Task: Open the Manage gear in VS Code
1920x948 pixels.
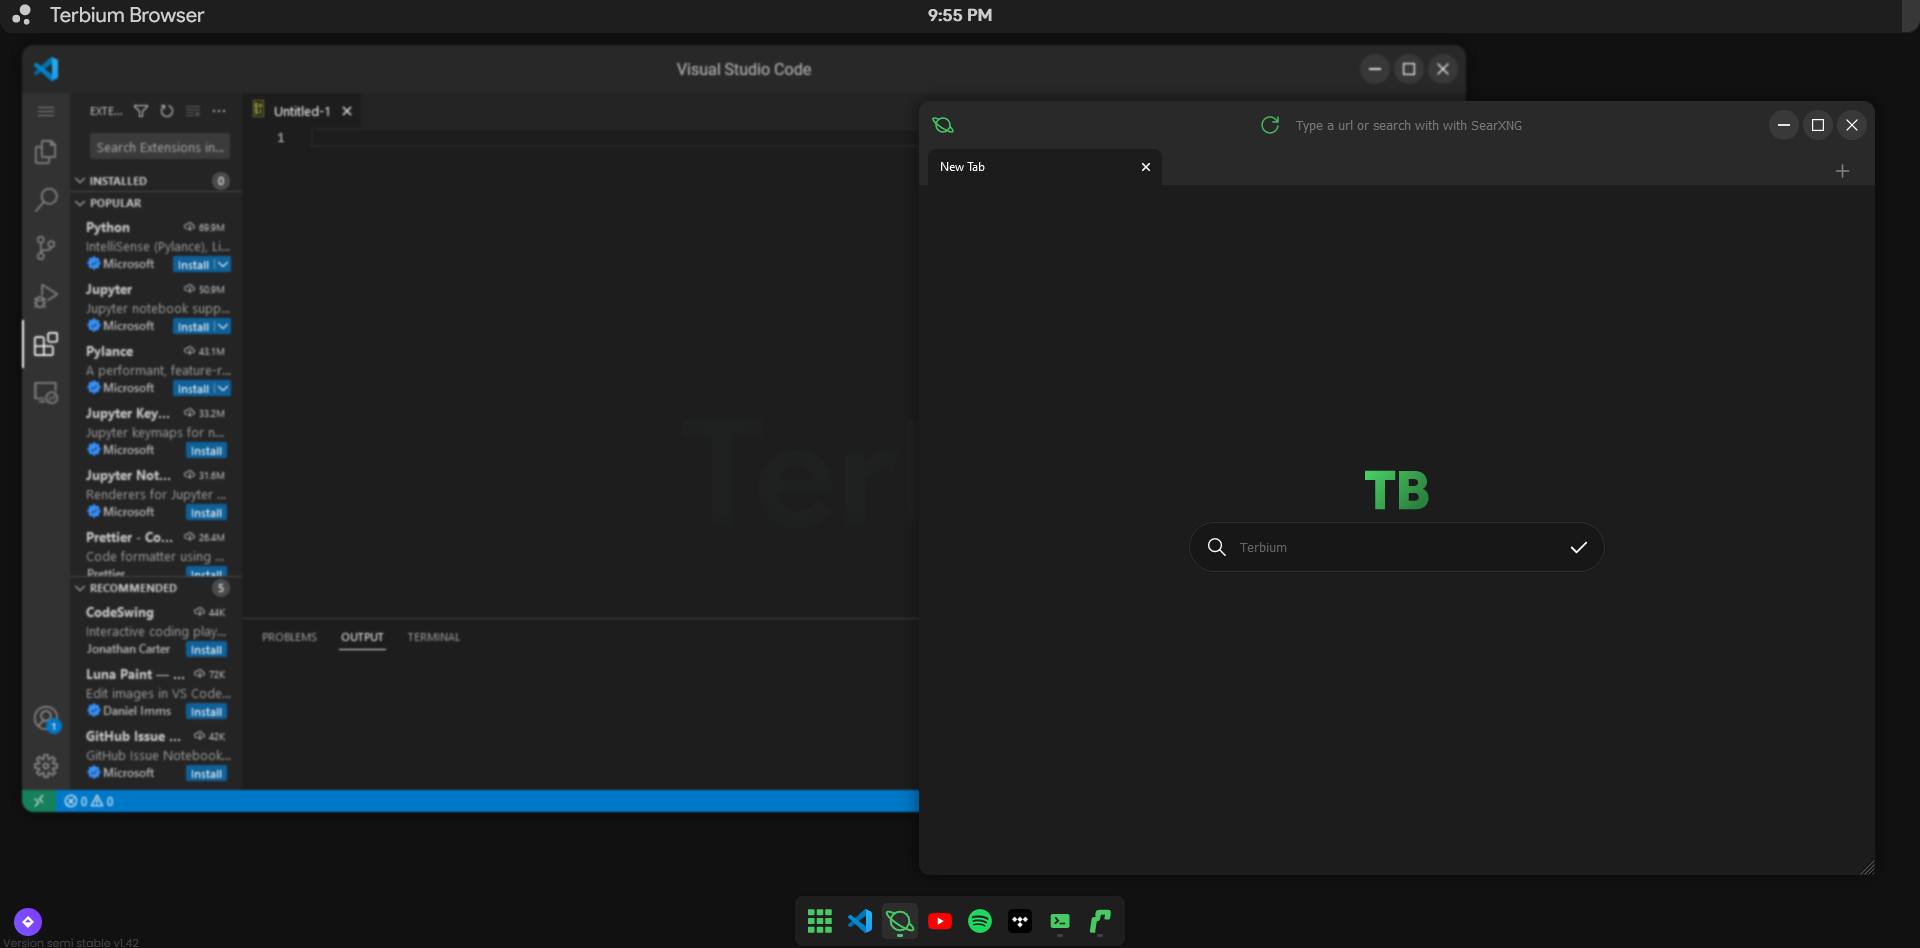Action: 46,766
